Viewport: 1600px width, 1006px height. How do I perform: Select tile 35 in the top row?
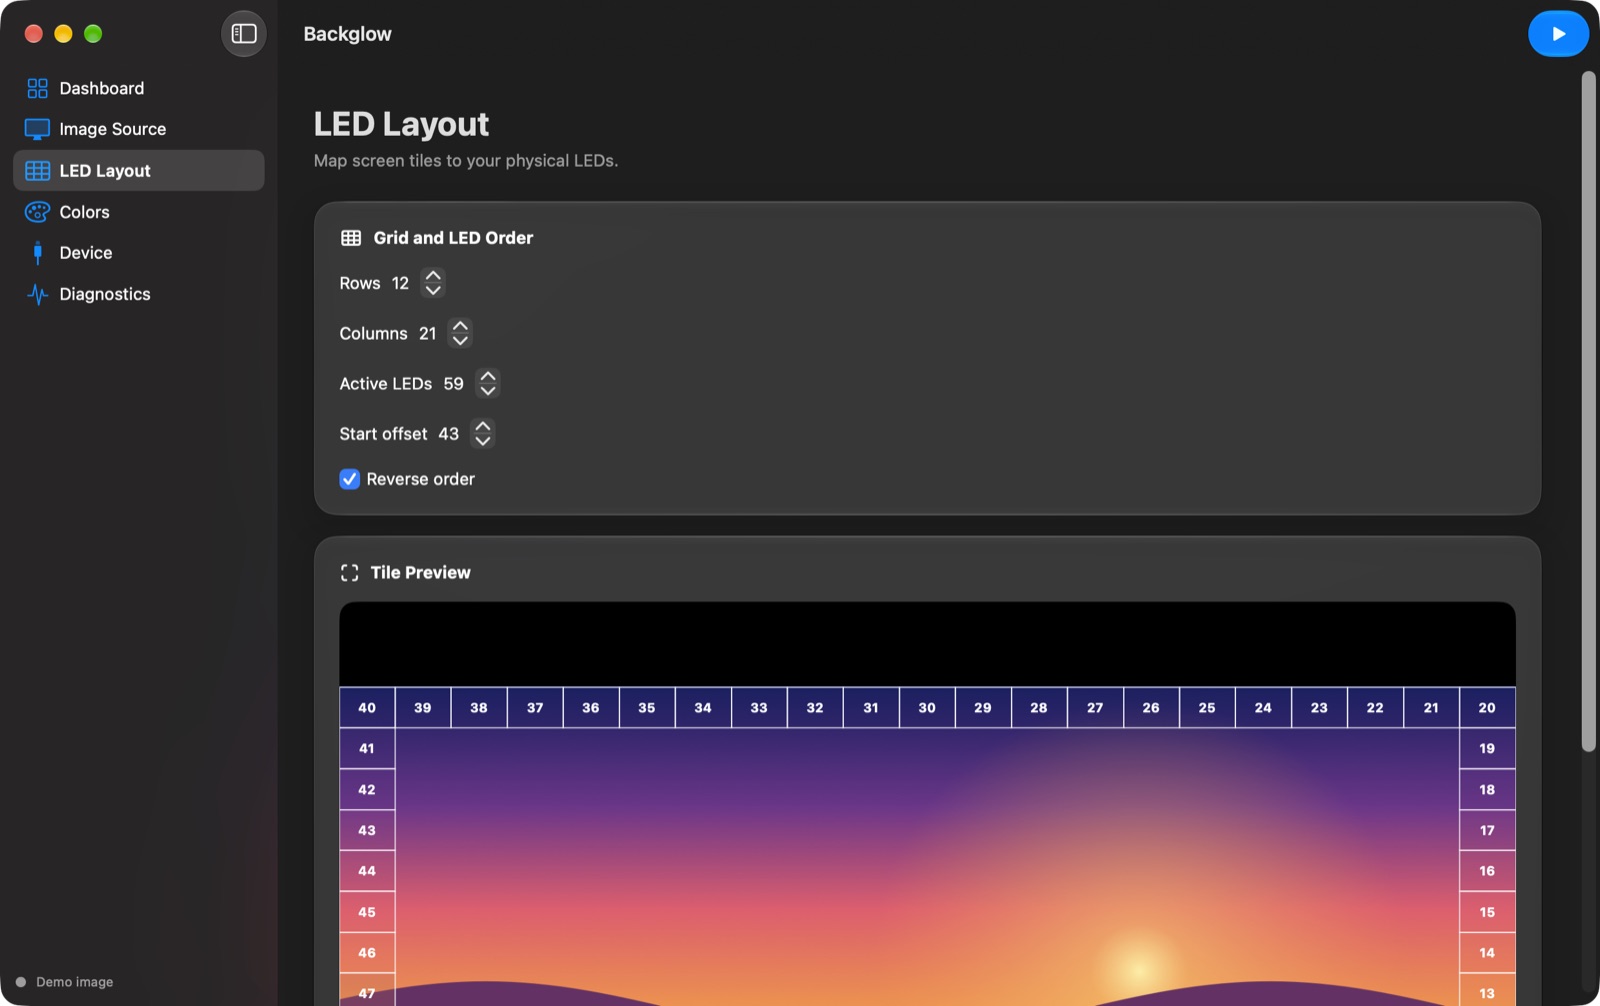[647, 707]
